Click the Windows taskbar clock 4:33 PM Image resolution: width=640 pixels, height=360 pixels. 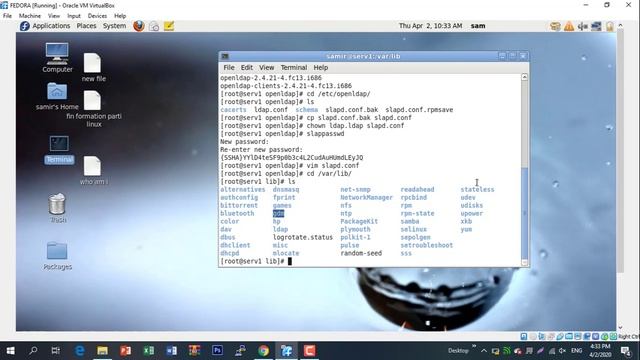600,351
